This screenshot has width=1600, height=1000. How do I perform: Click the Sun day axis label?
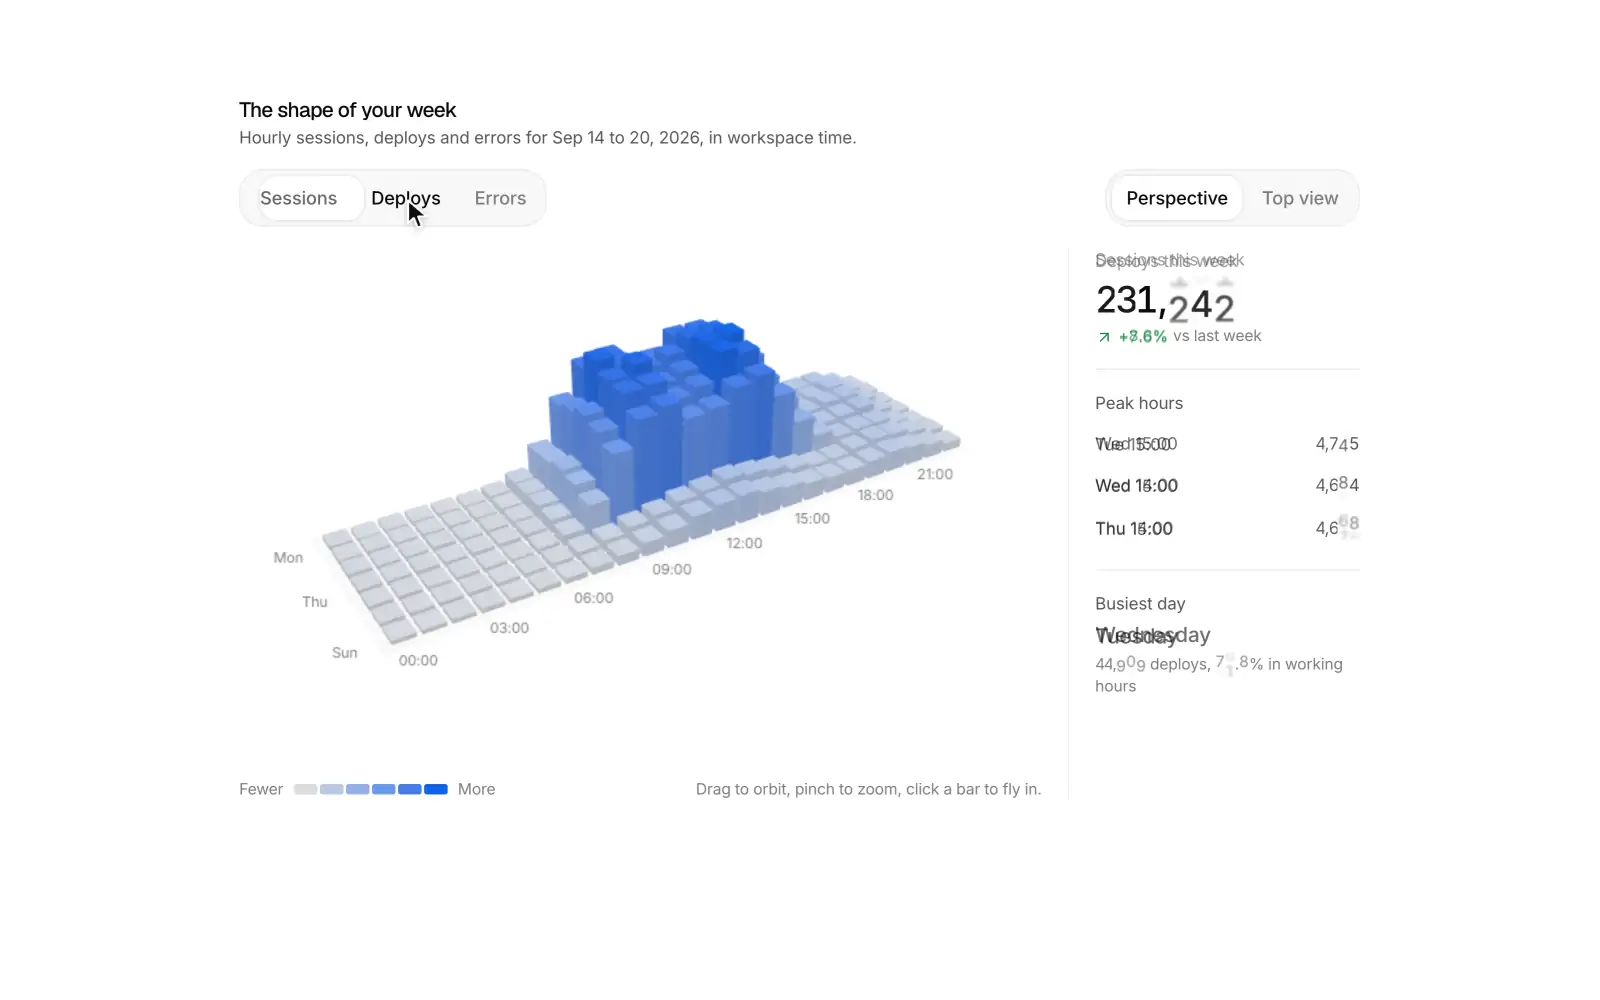[345, 652]
